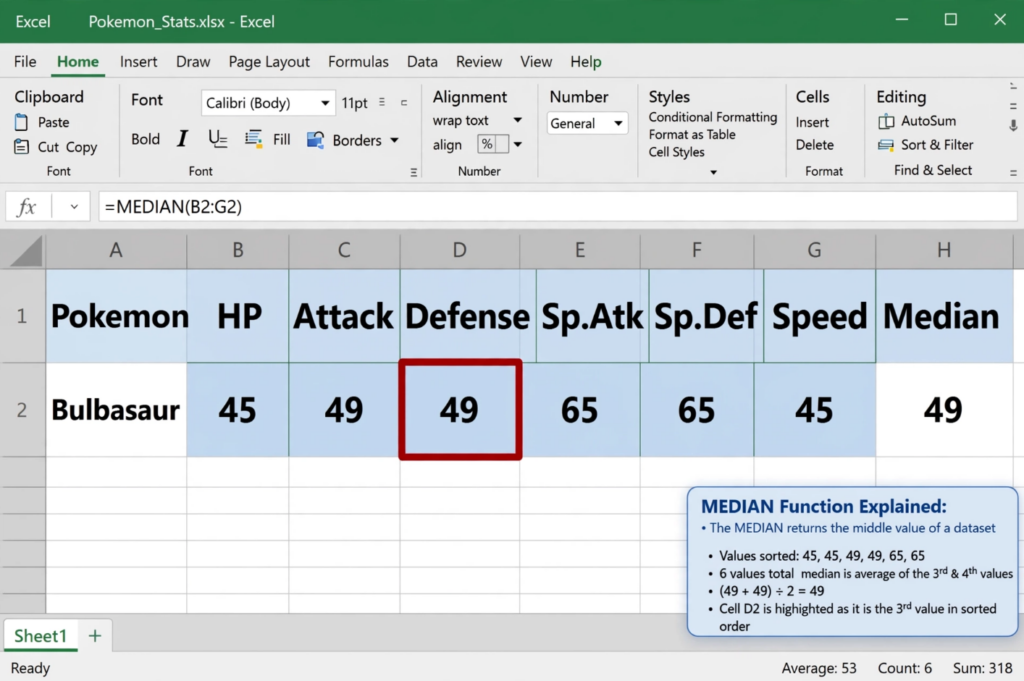
Task: Select the Bulbasaur cell
Action: (116, 410)
